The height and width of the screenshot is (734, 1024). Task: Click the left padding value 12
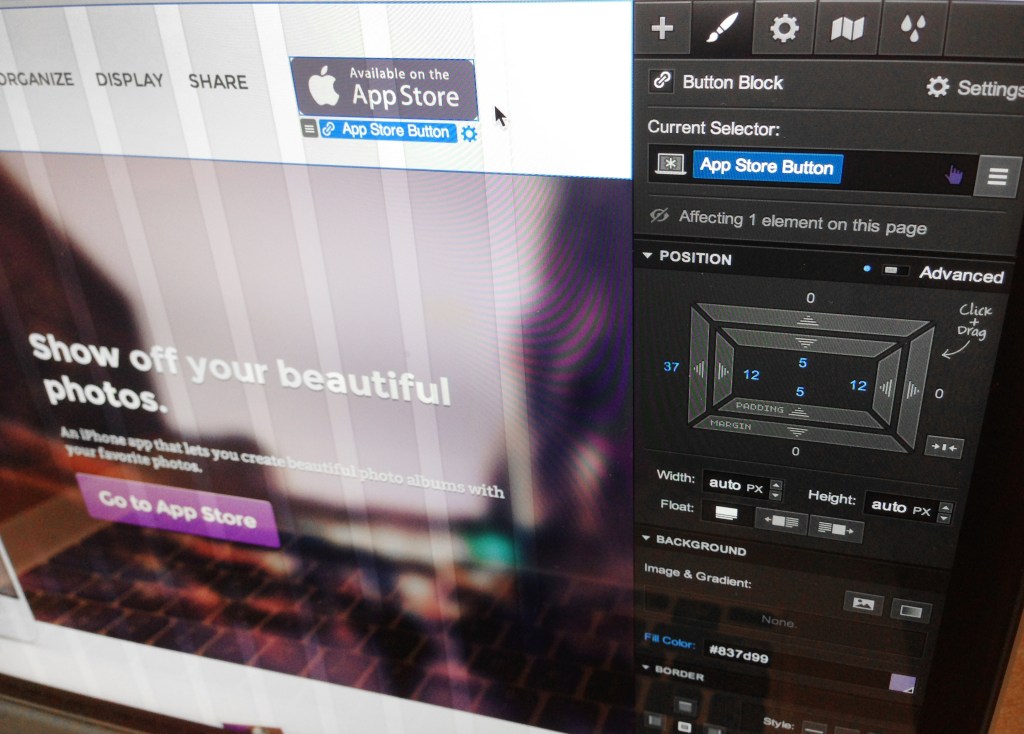[751, 375]
